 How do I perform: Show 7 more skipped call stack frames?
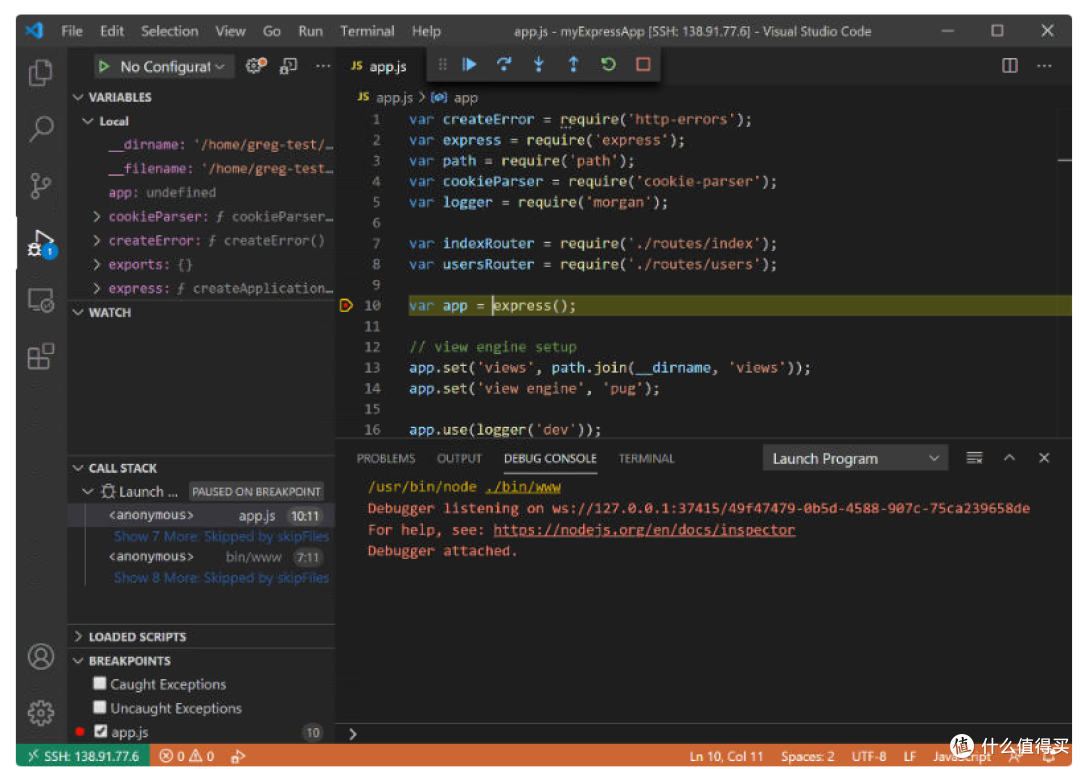point(221,537)
